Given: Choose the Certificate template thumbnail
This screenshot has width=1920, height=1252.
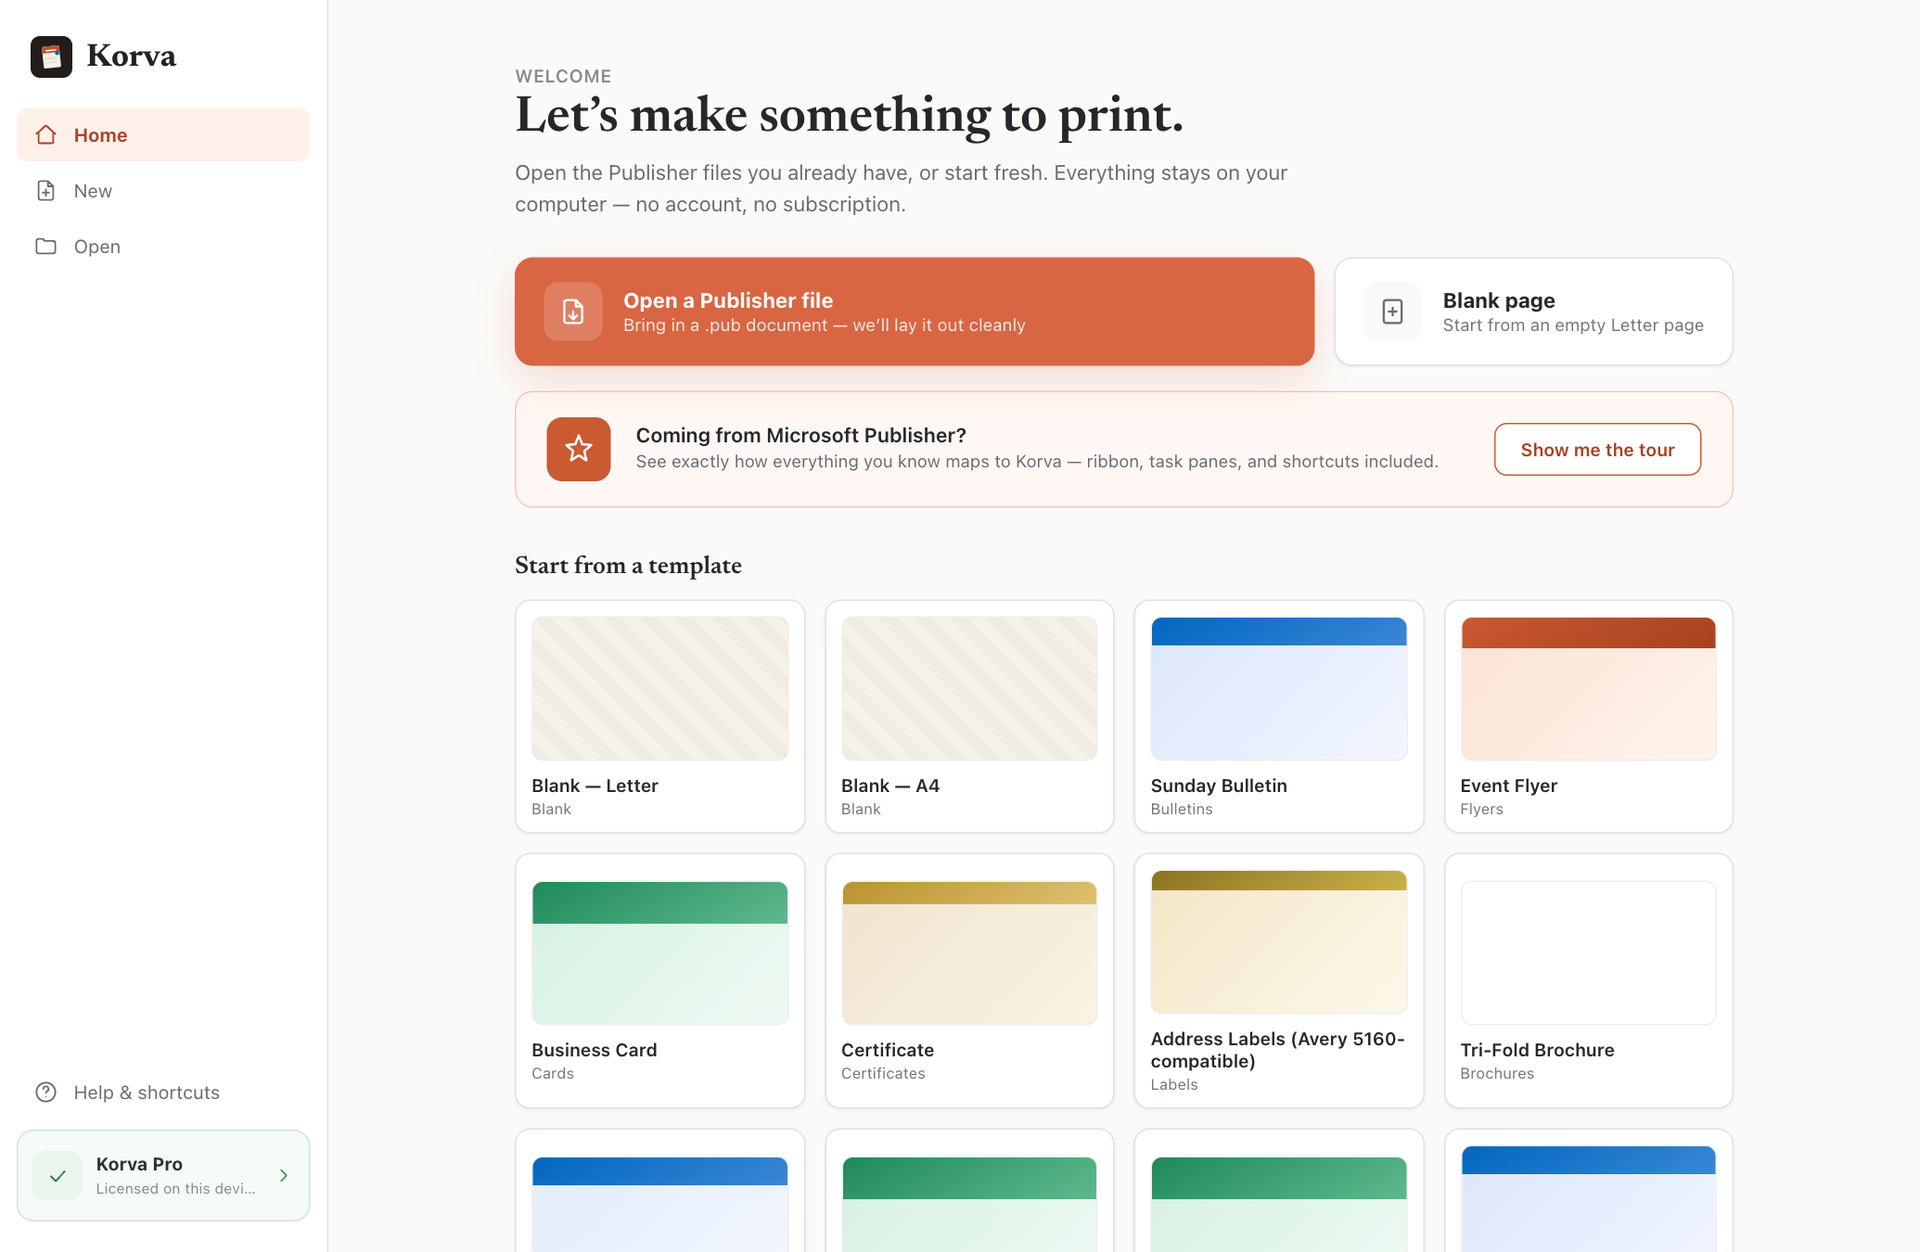Looking at the screenshot, I should 969,953.
